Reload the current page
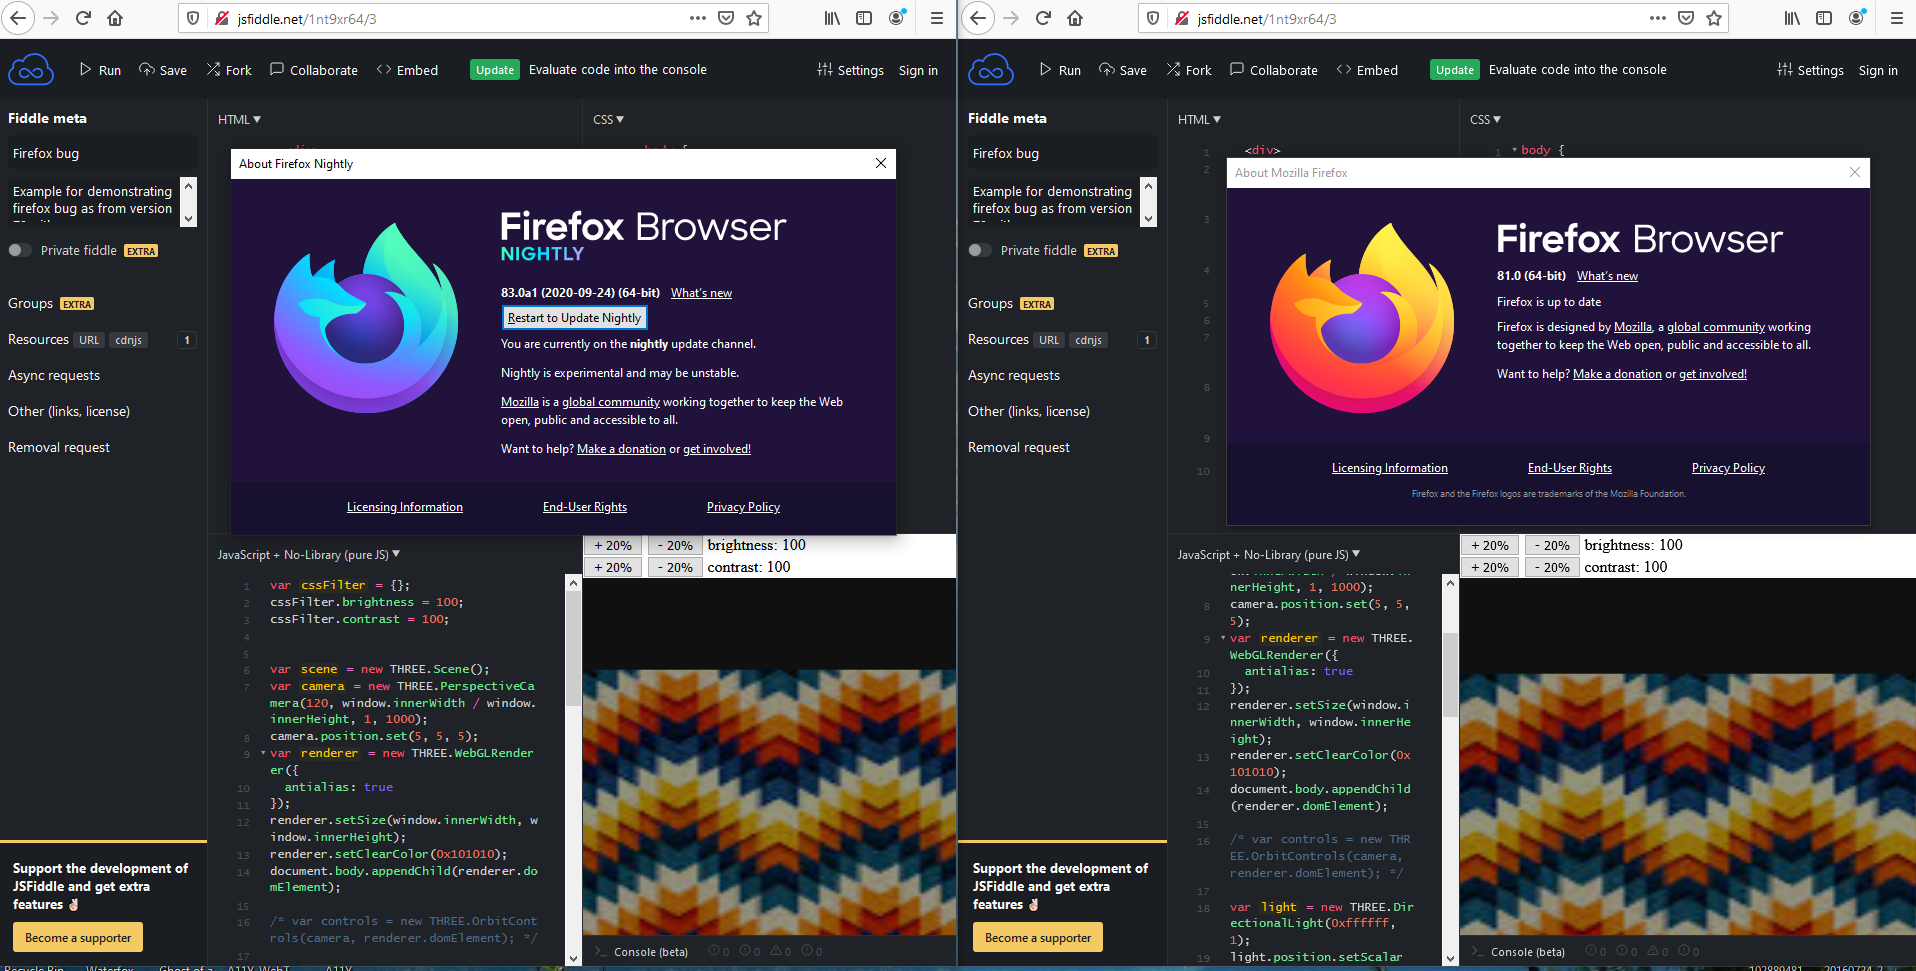 tap(83, 18)
